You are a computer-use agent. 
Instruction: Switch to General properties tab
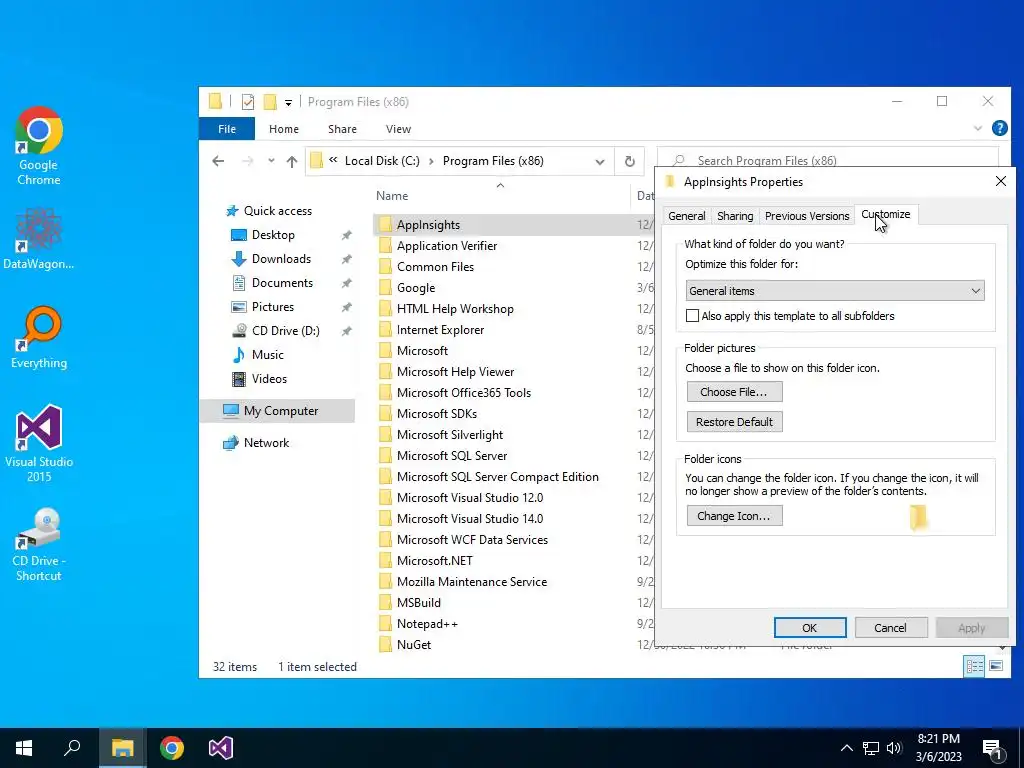pos(686,216)
